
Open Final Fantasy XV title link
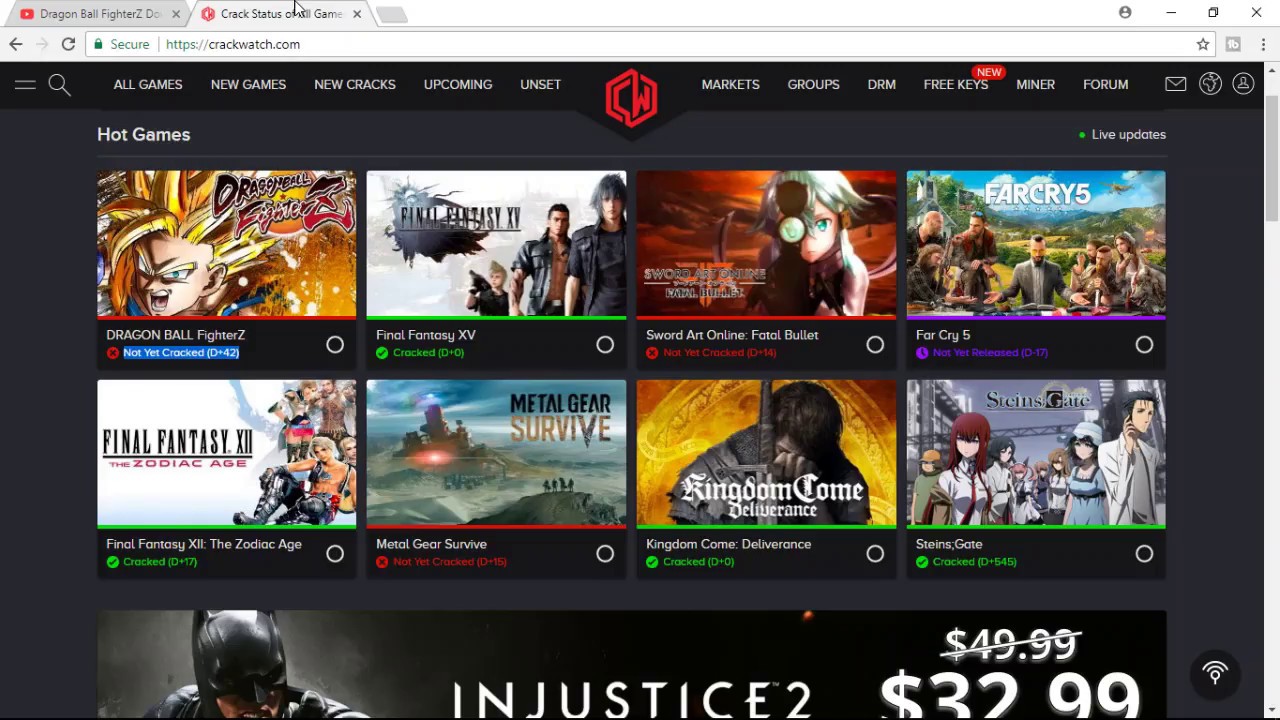click(x=425, y=335)
